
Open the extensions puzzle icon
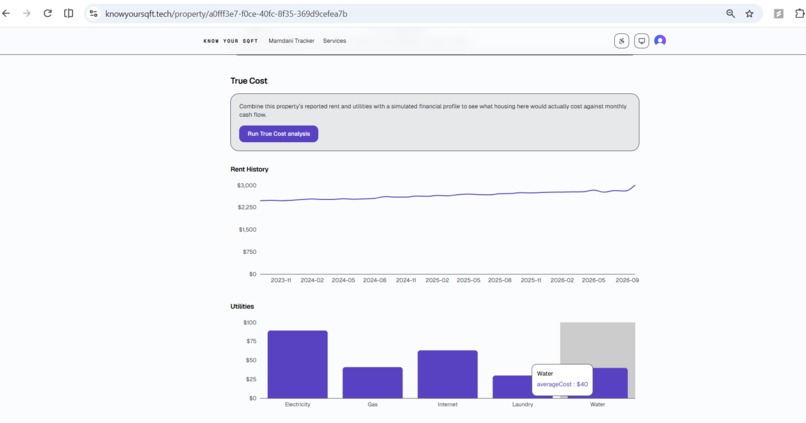(799, 14)
